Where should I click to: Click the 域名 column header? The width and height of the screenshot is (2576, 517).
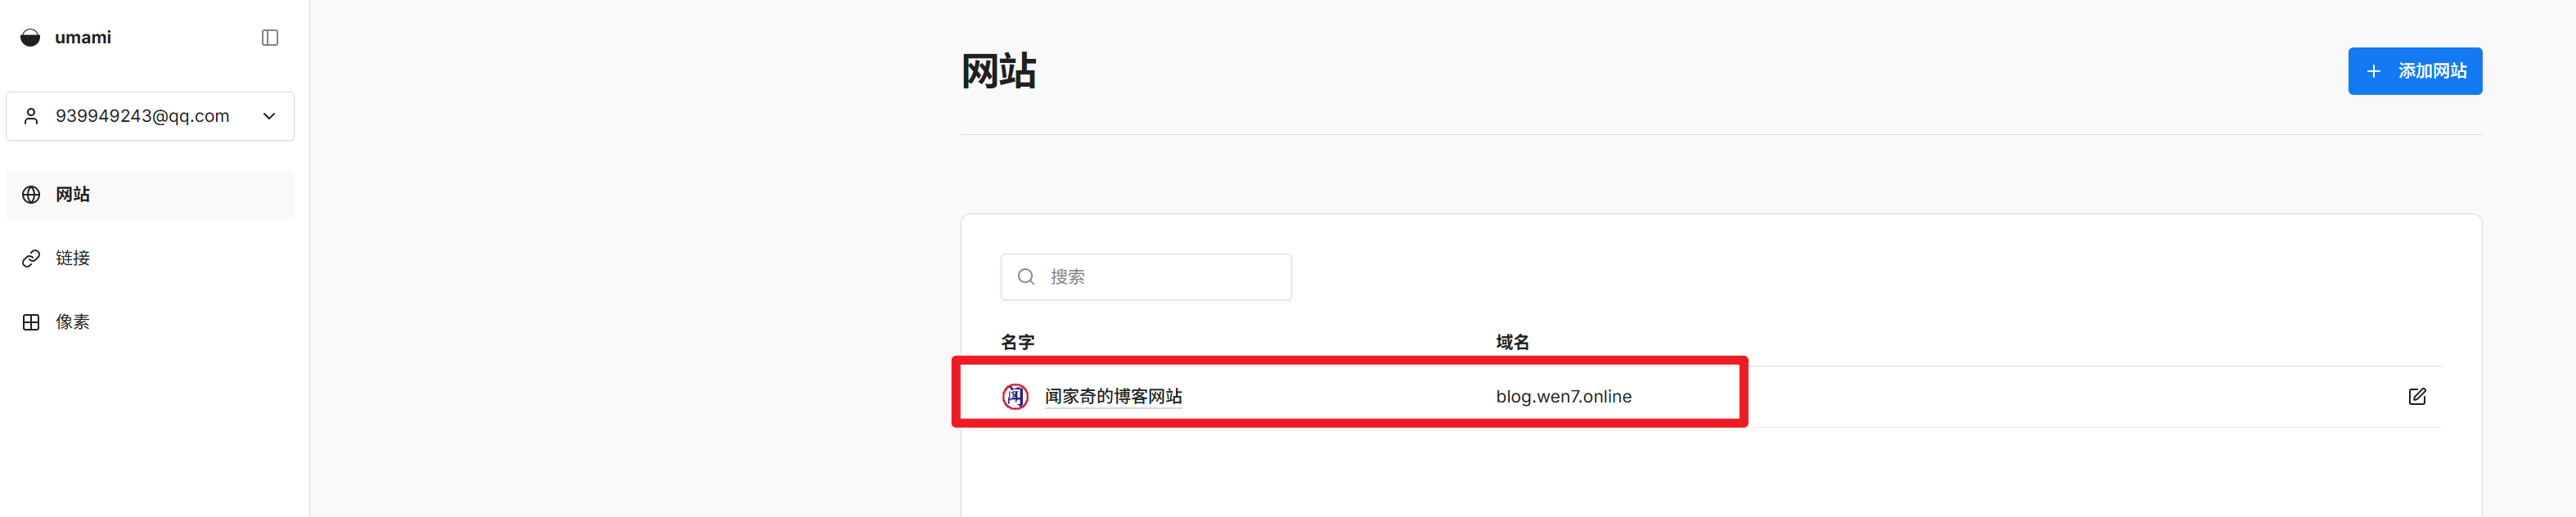1512,342
